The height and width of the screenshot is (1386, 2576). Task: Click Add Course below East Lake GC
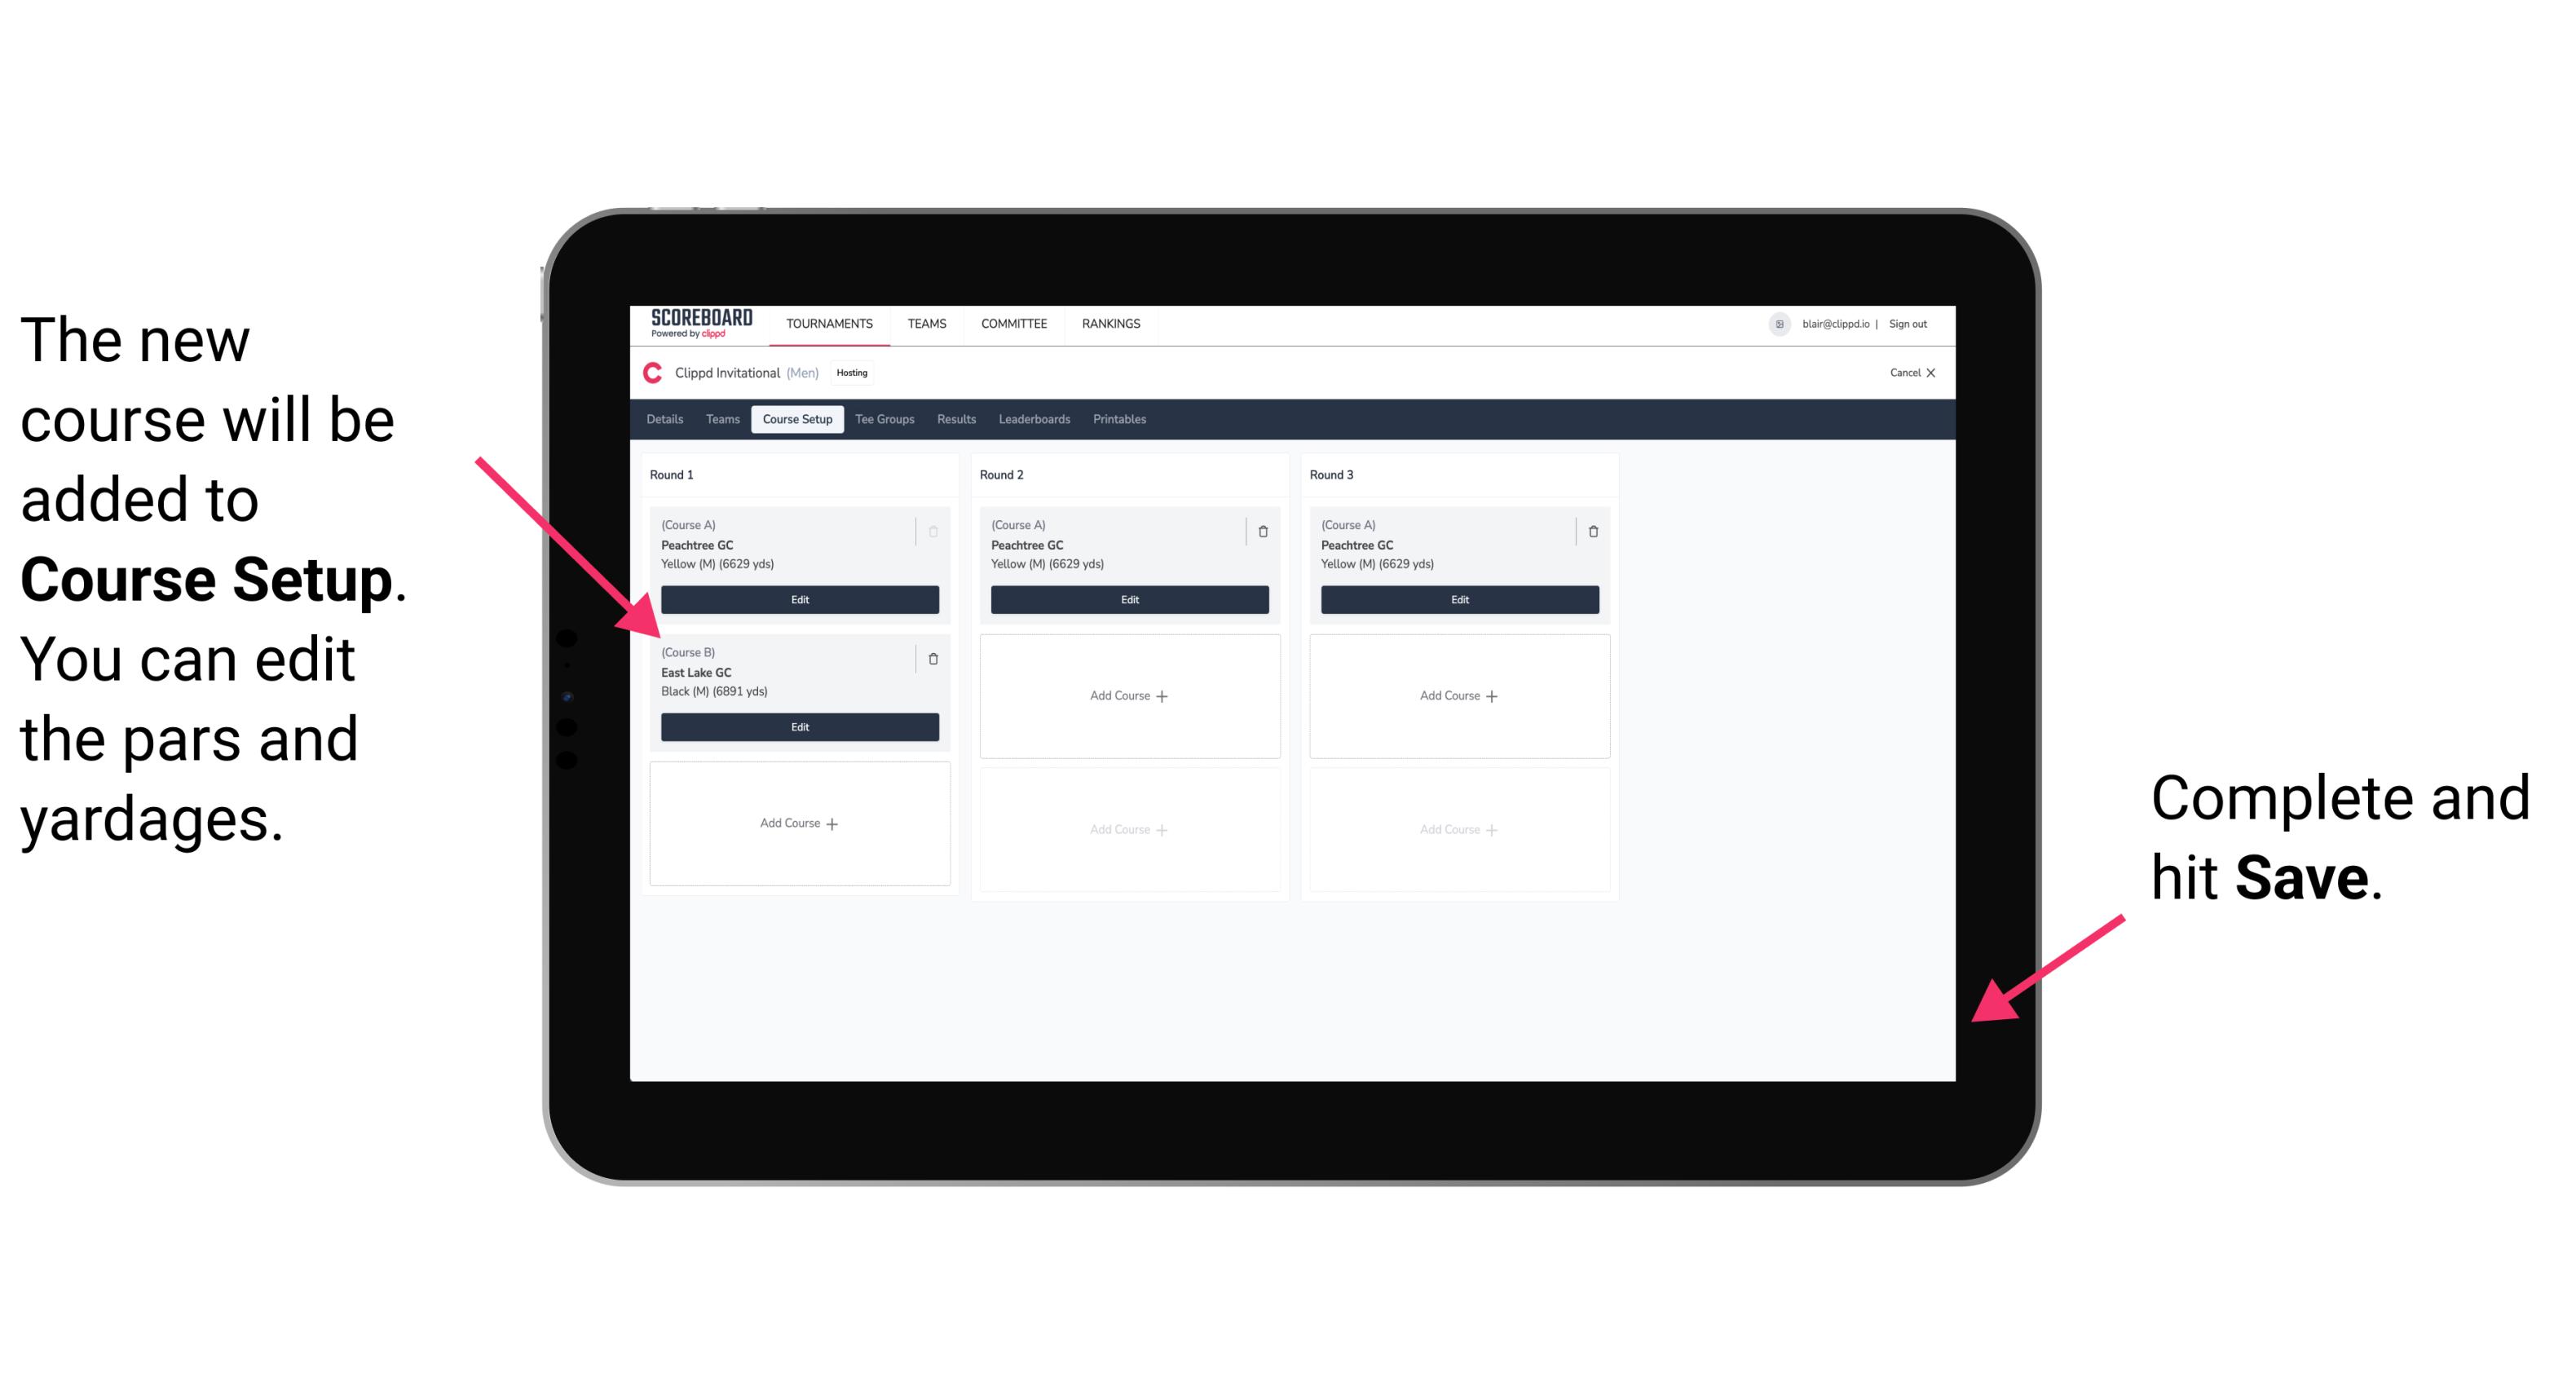click(796, 823)
